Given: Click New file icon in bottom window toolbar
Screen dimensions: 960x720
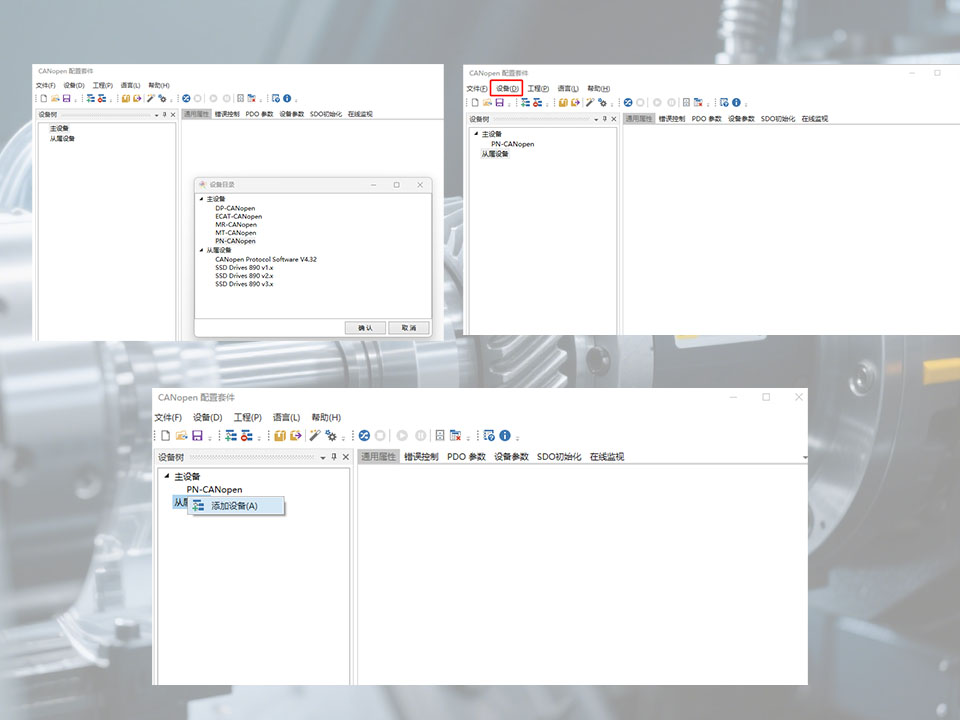Looking at the screenshot, I should 165,435.
